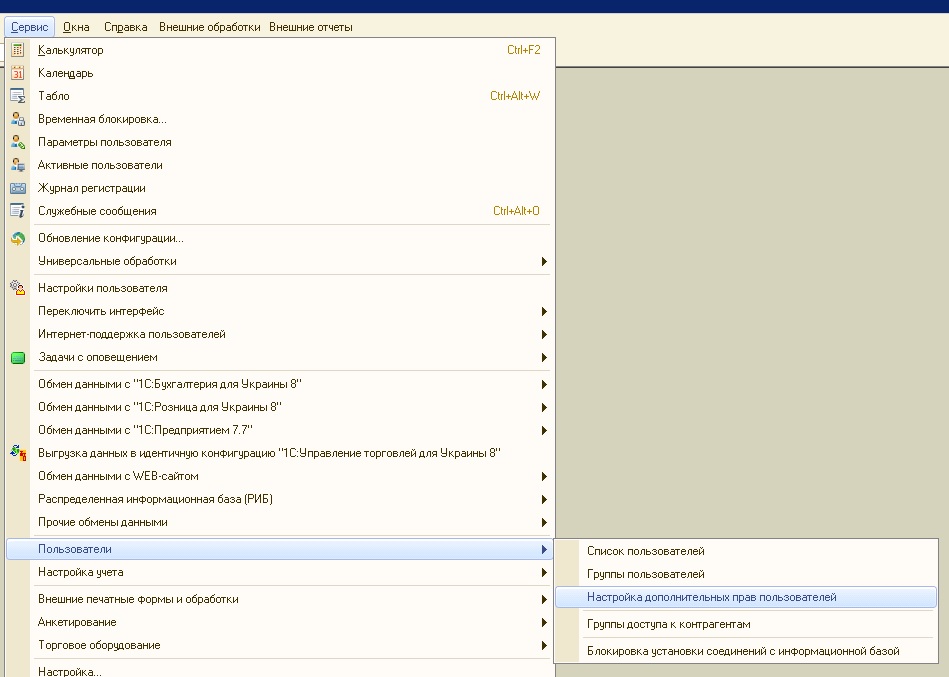Expand the Настройка учета submenu arrow
The image size is (949, 677).
pos(544,572)
